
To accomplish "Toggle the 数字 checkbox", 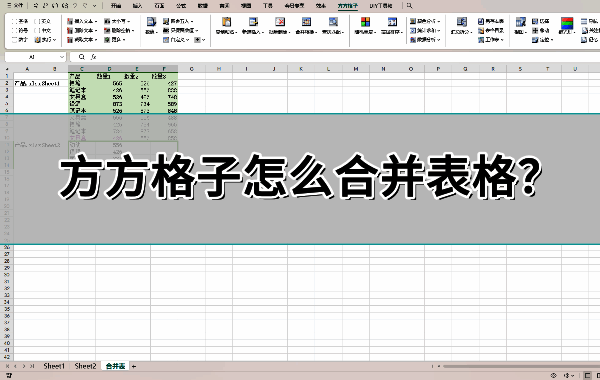I will pos(14,39).
